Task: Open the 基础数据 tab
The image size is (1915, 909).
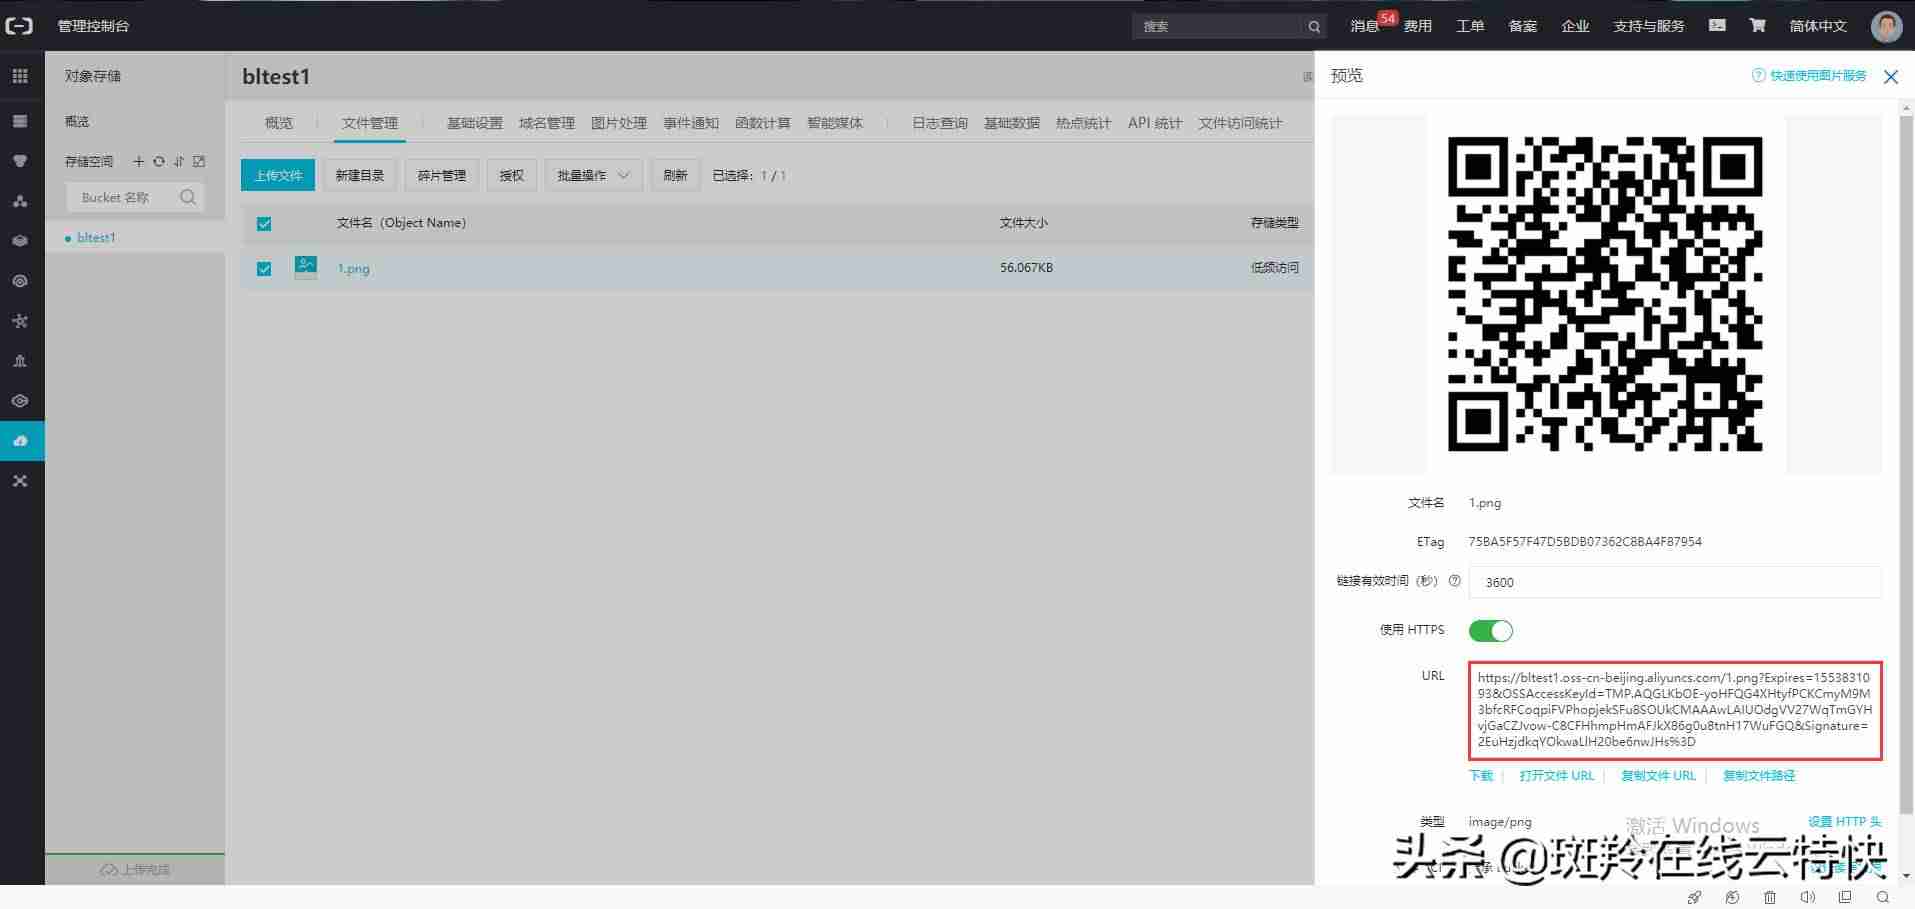Action: 1012,123
